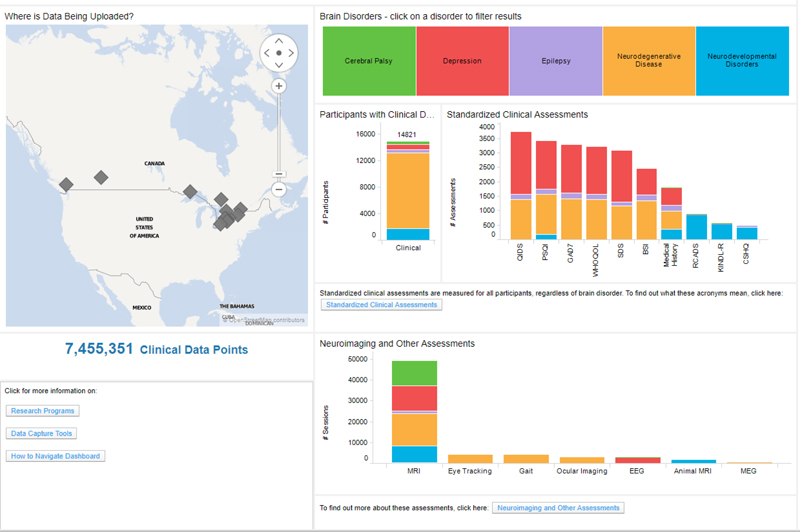Click the 7,455,351 Clinical Data Points text
800x532 pixels.
pyautogui.click(x=156, y=349)
